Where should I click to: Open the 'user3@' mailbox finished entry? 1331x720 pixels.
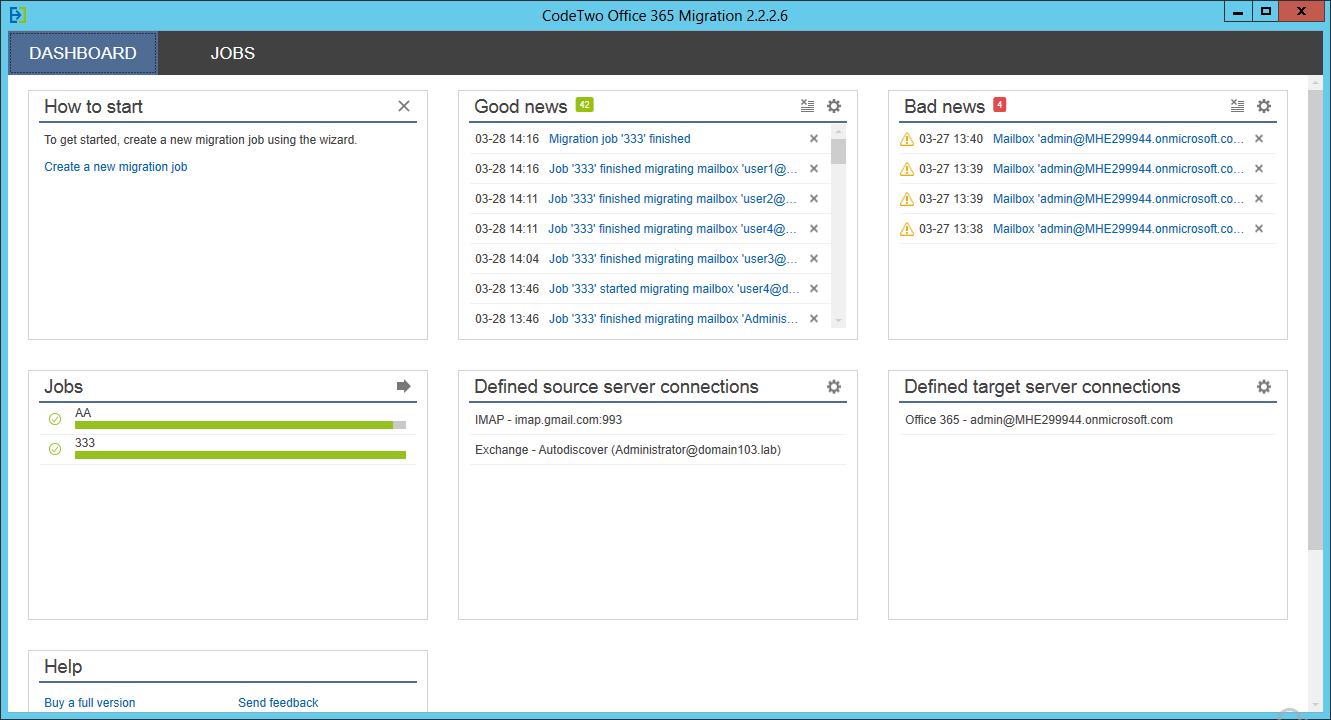tap(673, 259)
